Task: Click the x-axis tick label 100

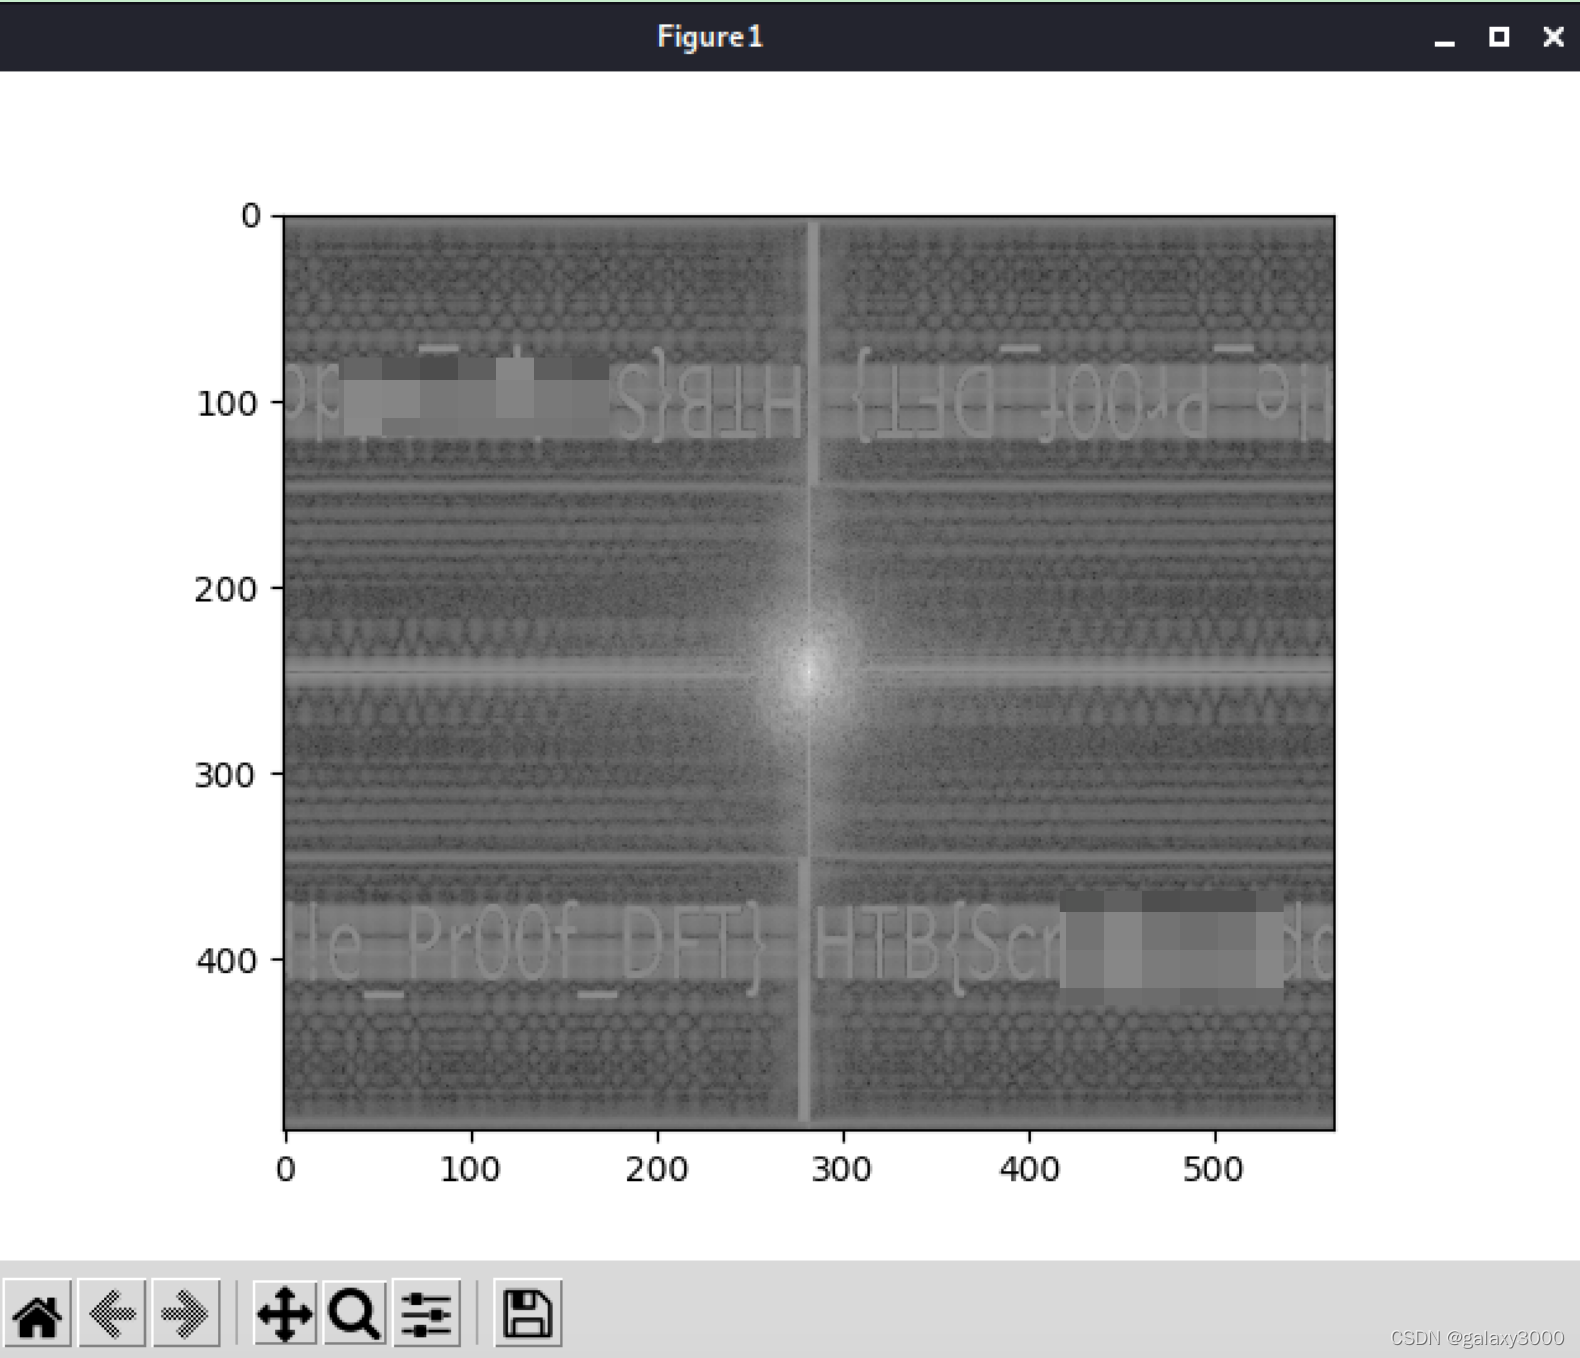Action: pos(470,1169)
